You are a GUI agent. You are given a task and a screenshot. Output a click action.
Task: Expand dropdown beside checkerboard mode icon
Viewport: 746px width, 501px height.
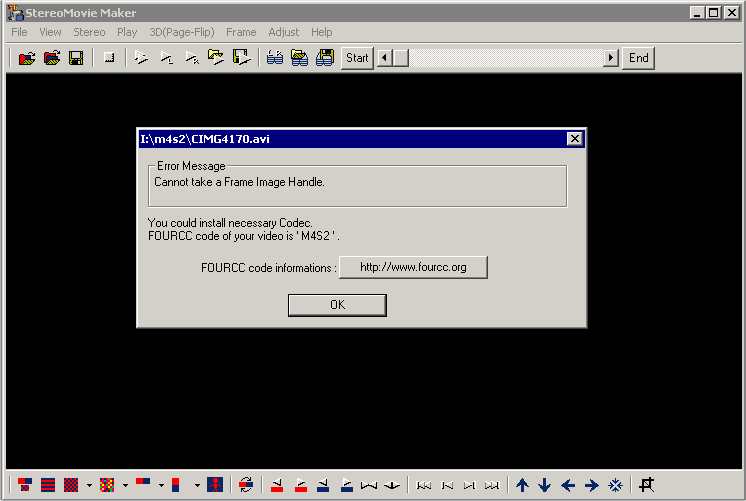click(x=89, y=485)
